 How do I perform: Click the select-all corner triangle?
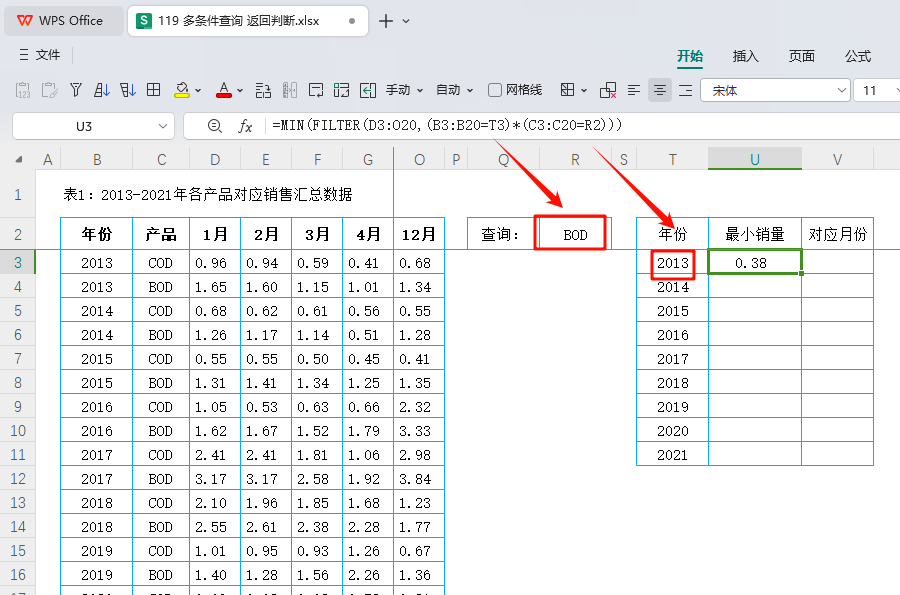tap(18, 160)
